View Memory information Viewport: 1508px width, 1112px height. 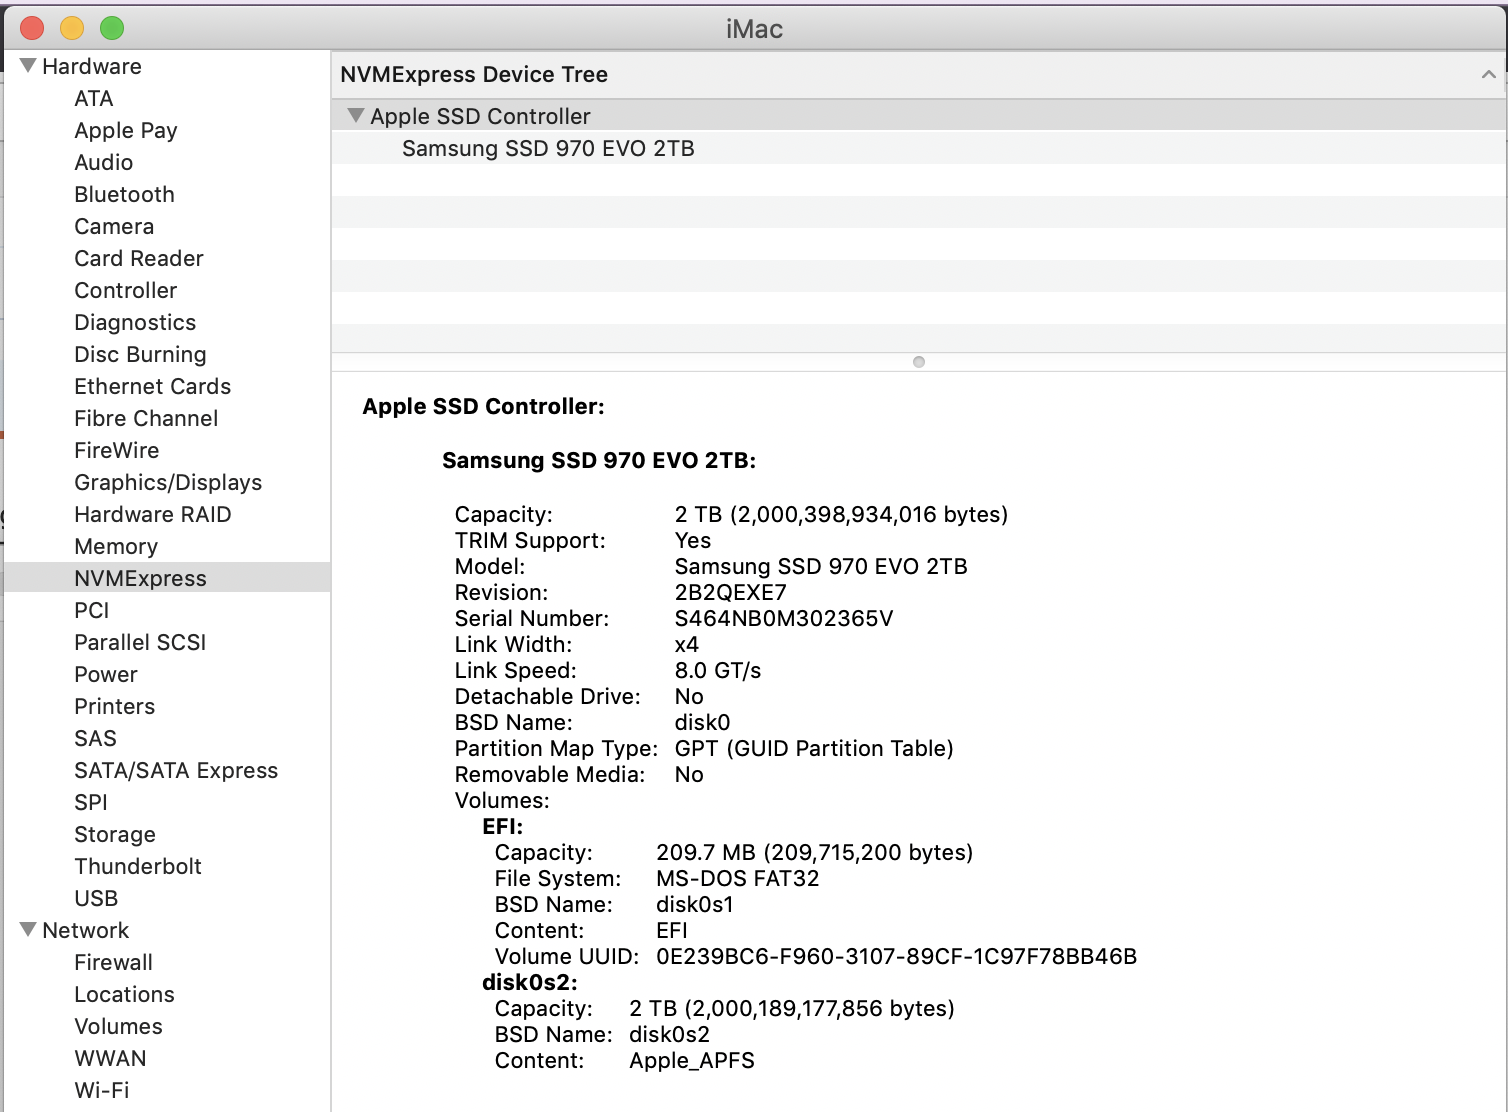tap(116, 546)
